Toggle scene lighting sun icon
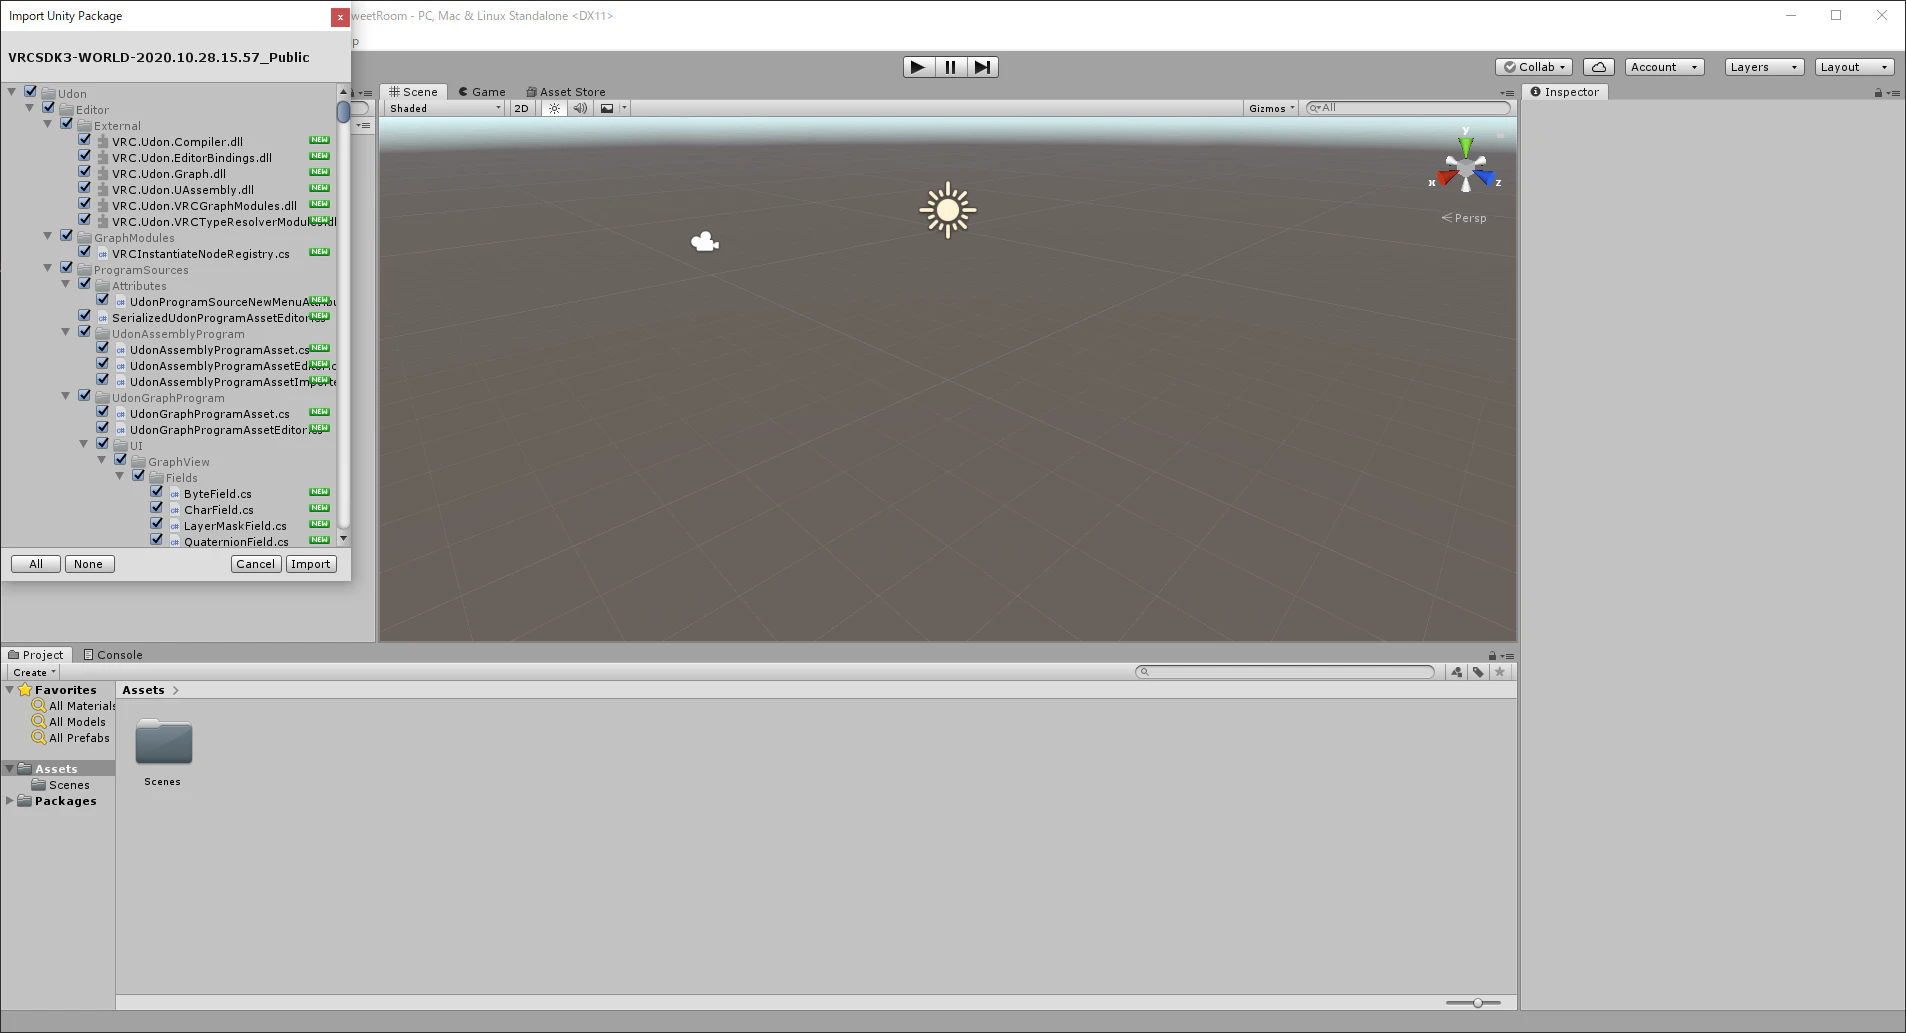Image resolution: width=1906 pixels, height=1033 pixels. tap(554, 108)
